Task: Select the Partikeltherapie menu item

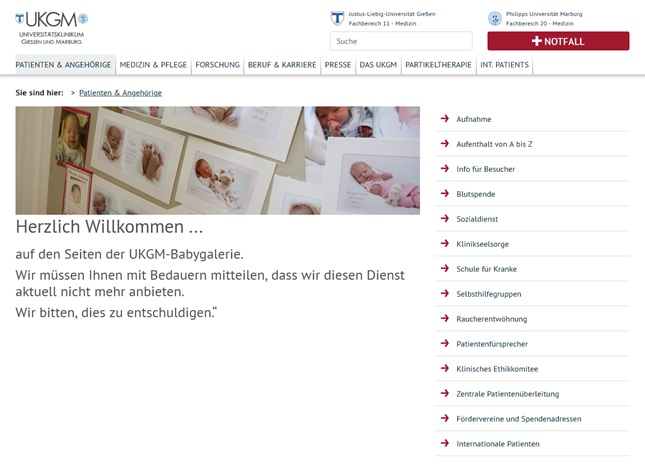Action: pyautogui.click(x=438, y=65)
